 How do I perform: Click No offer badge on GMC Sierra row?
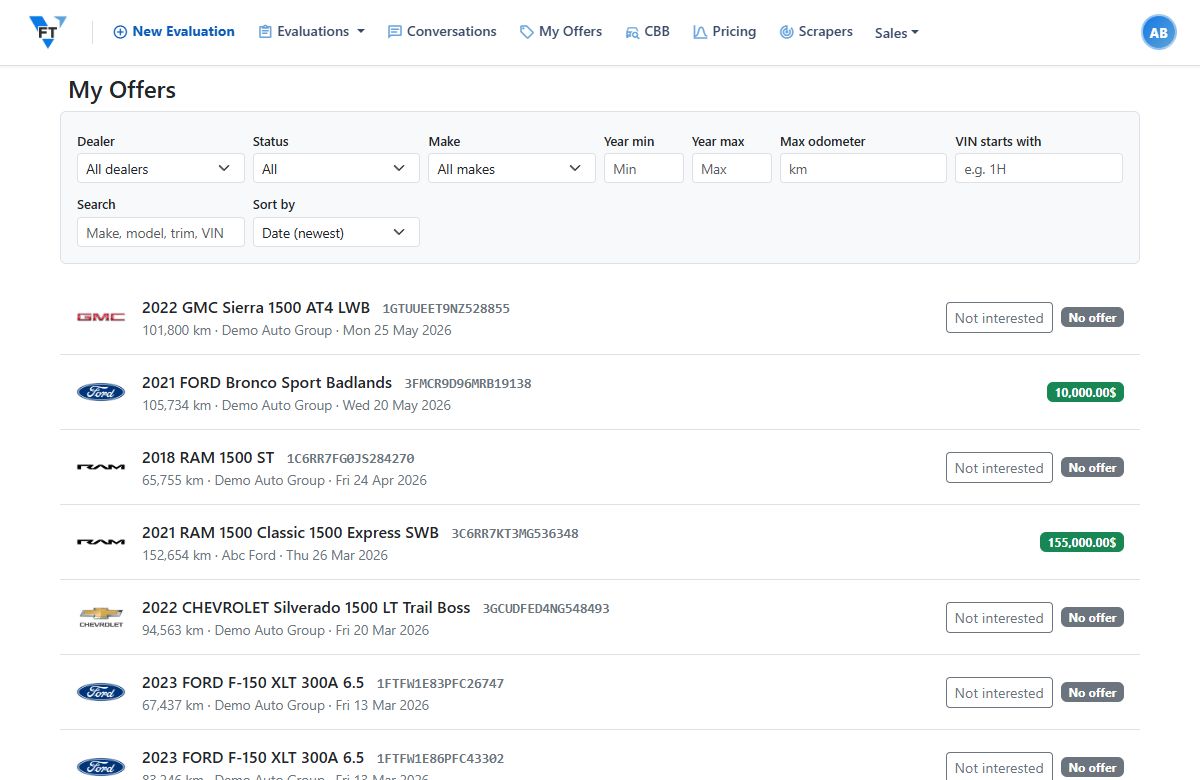[x=1092, y=317]
